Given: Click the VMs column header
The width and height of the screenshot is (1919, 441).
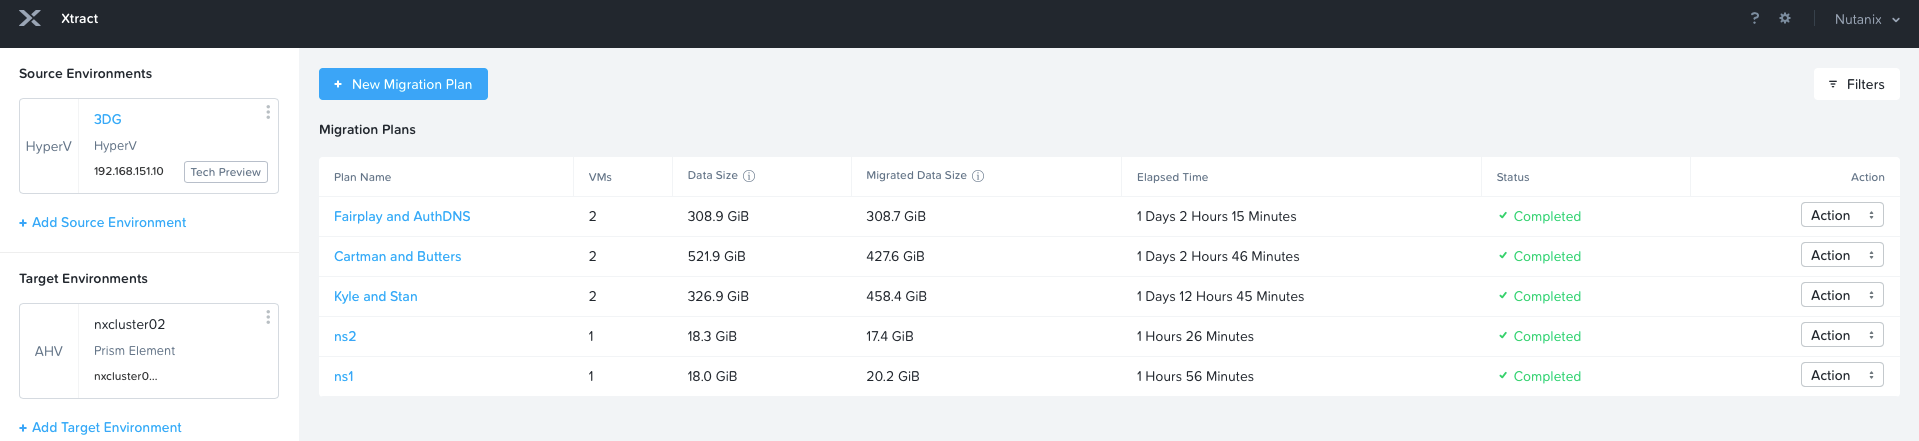Looking at the screenshot, I should 600,177.
